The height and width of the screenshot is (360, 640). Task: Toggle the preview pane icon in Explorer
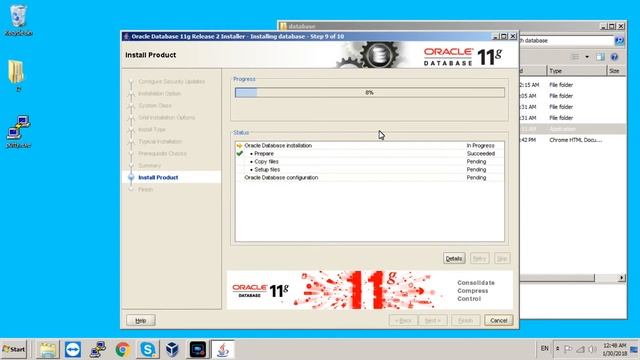coord(600,57)
